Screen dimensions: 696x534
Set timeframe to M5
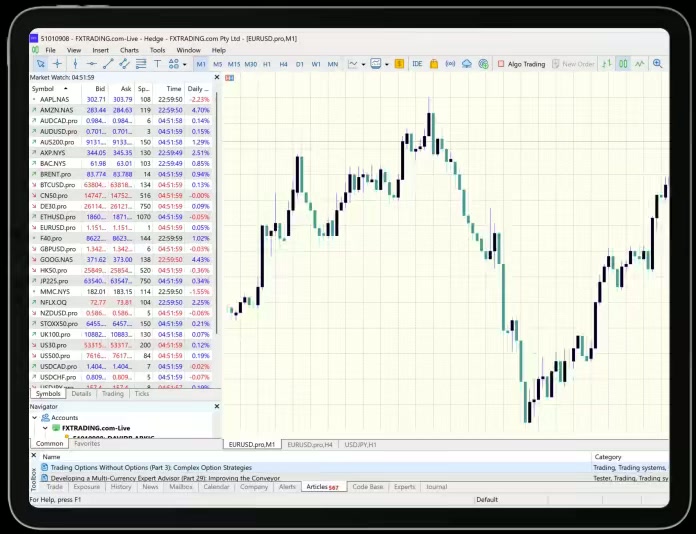click(x=218, y=64)
